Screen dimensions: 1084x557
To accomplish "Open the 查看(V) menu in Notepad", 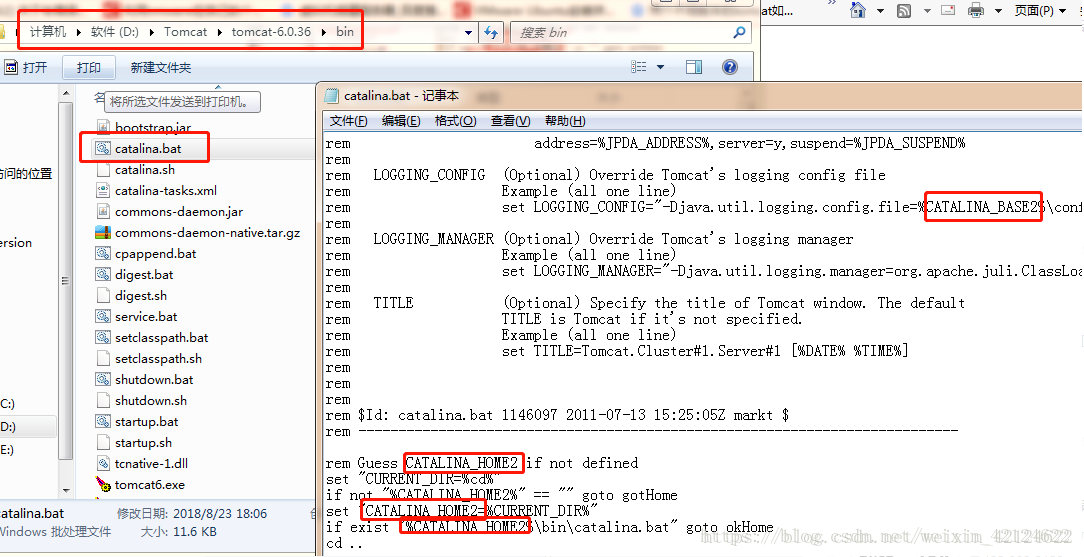I will [x=510, y=121].
